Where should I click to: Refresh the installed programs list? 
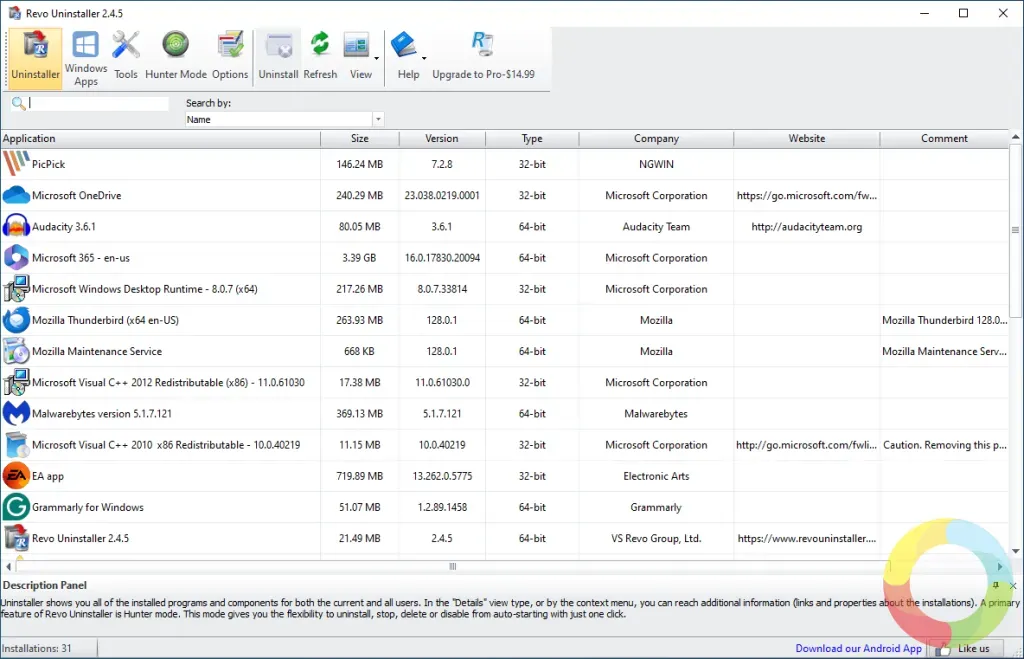[x=320, y=58]
